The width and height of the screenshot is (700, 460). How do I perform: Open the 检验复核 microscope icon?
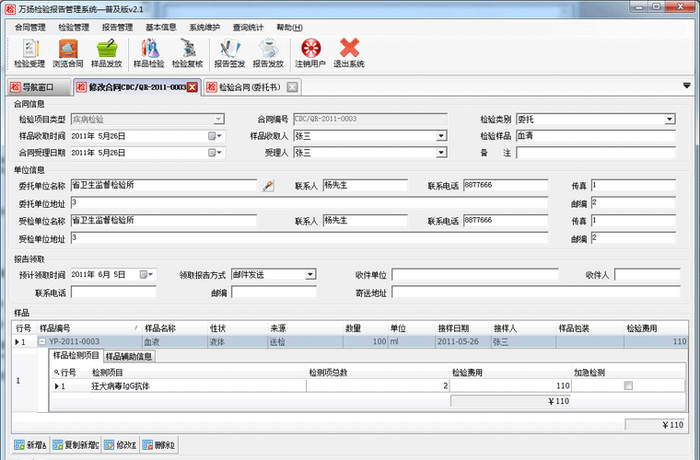[188, 53]
